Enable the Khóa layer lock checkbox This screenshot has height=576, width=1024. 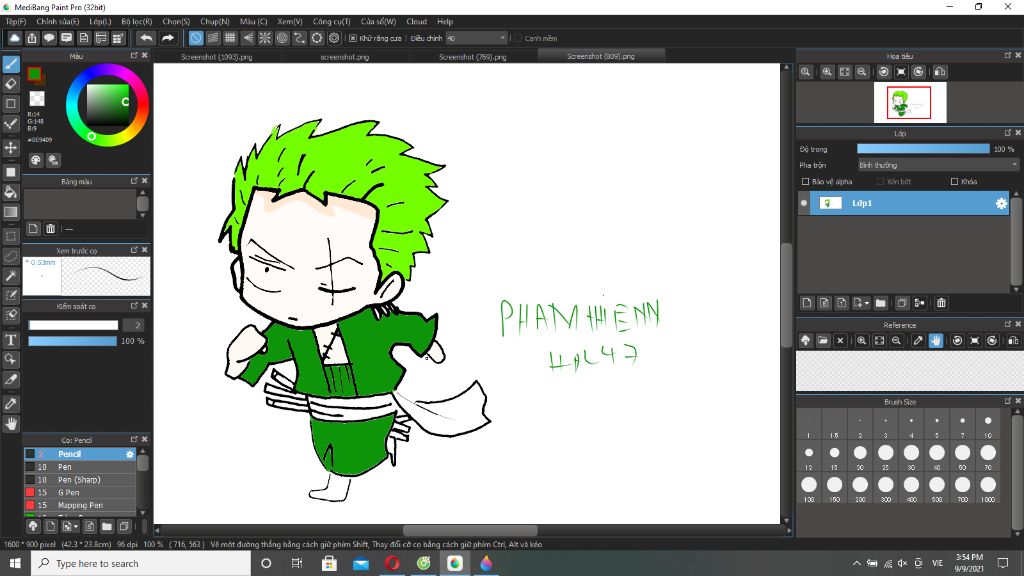[954, 182]
